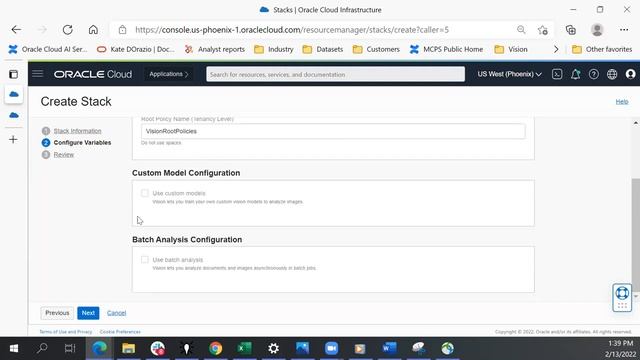This screenshot has width=640, height=360.
Task: Open the Industry favorites folder
Action: coord(274,49)
